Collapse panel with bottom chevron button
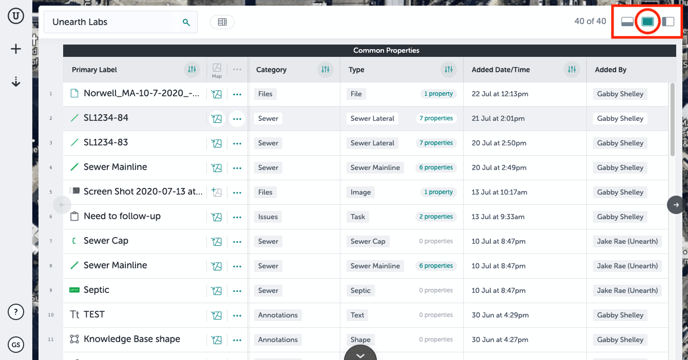 point(360,354)
